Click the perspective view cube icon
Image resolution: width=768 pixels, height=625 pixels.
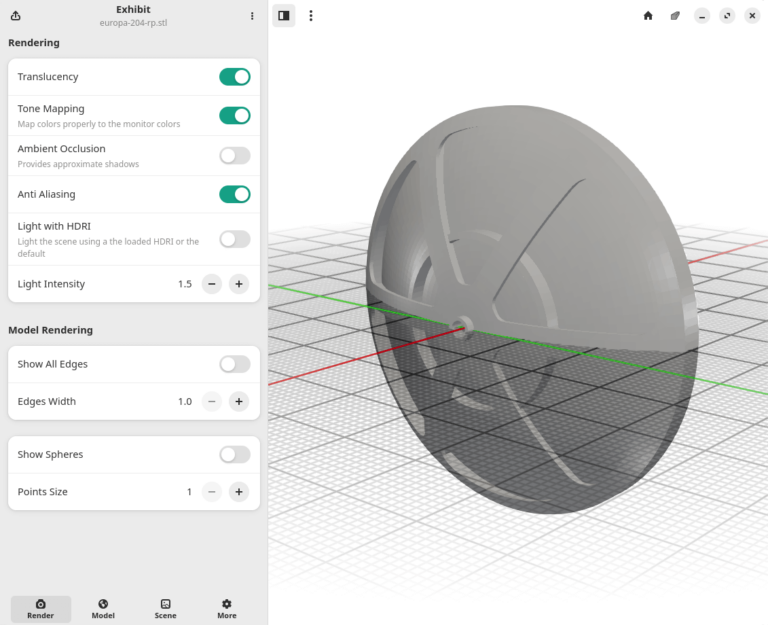point(675,16)
